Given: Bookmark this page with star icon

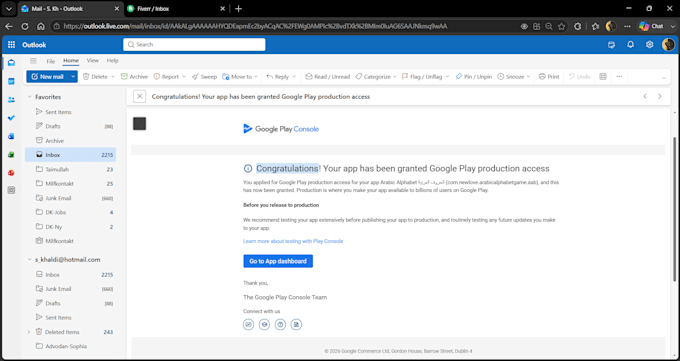Looking at the screenshot, I should [561, 26].
